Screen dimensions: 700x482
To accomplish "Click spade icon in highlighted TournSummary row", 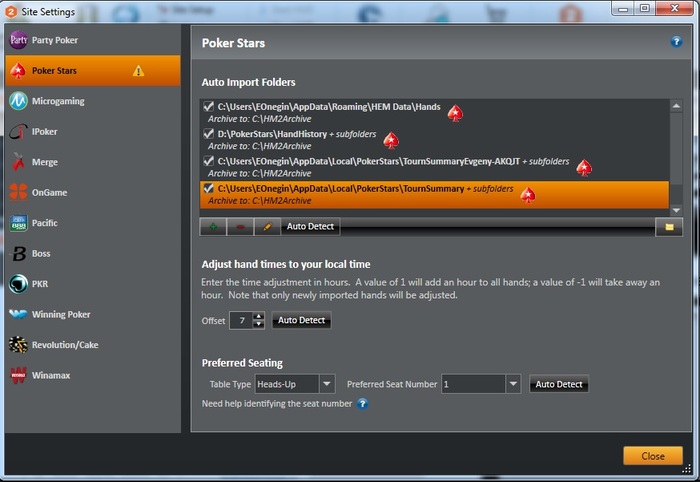I will pyautogui.click(x=528, y=195).
